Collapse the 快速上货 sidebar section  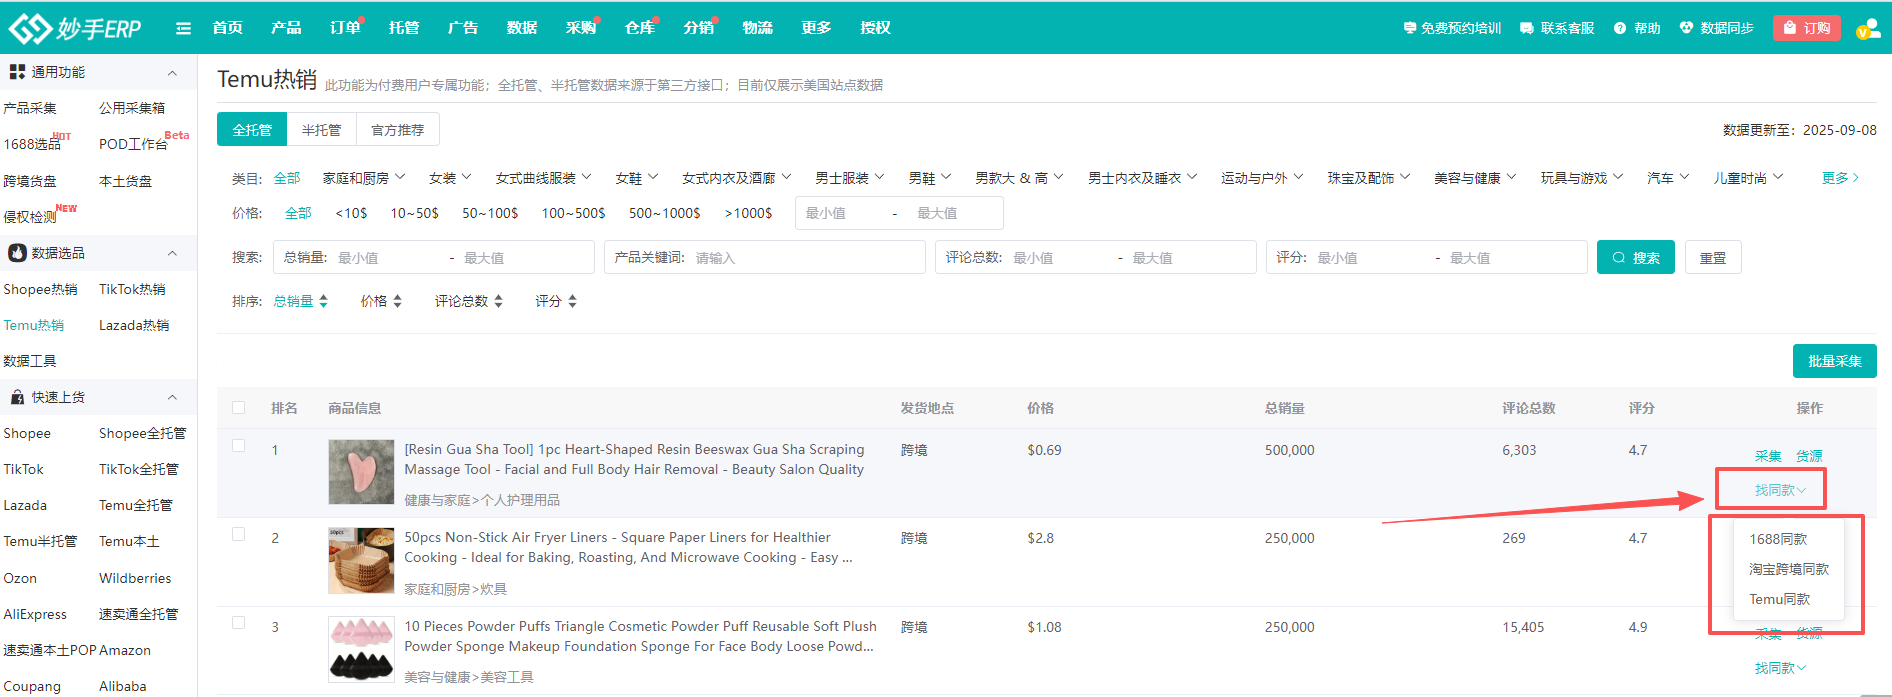click(172, 397)
